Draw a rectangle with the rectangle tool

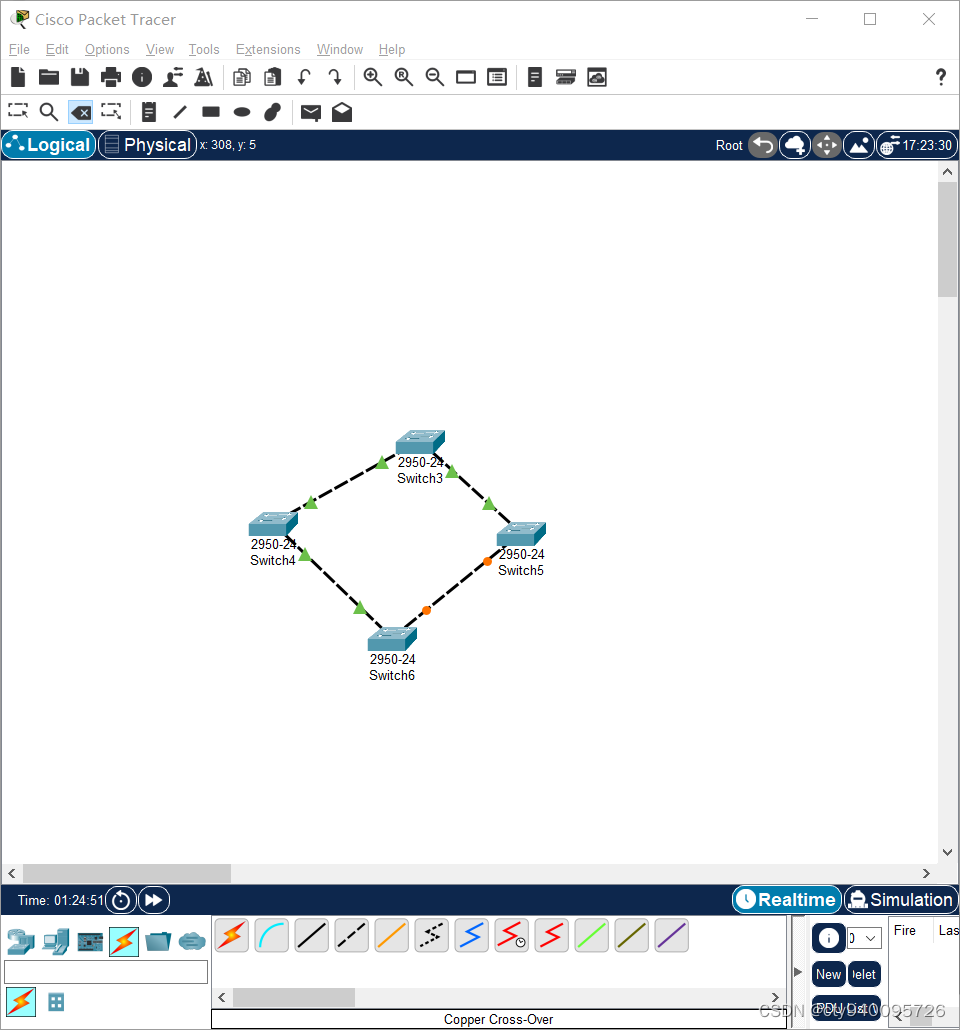click(211, 112)
